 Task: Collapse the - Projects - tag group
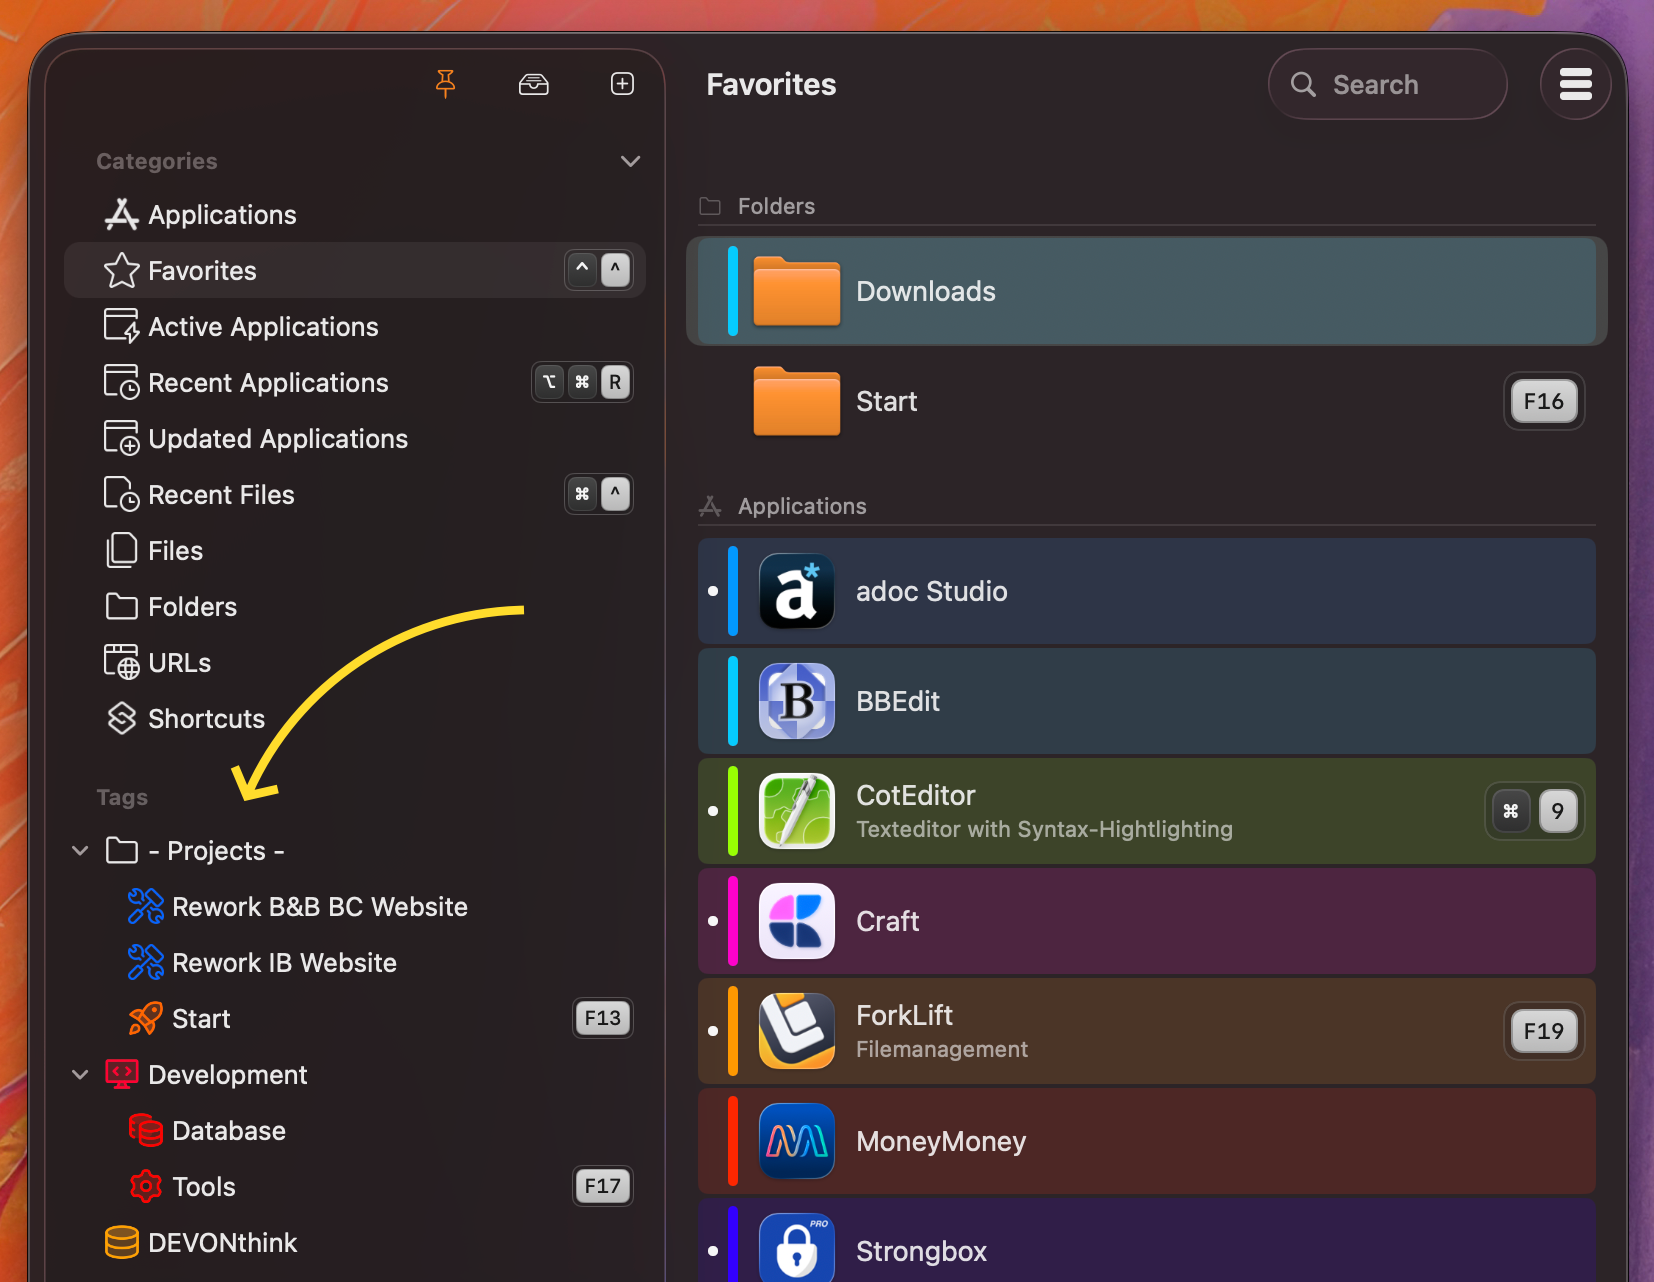coord(81,851)
